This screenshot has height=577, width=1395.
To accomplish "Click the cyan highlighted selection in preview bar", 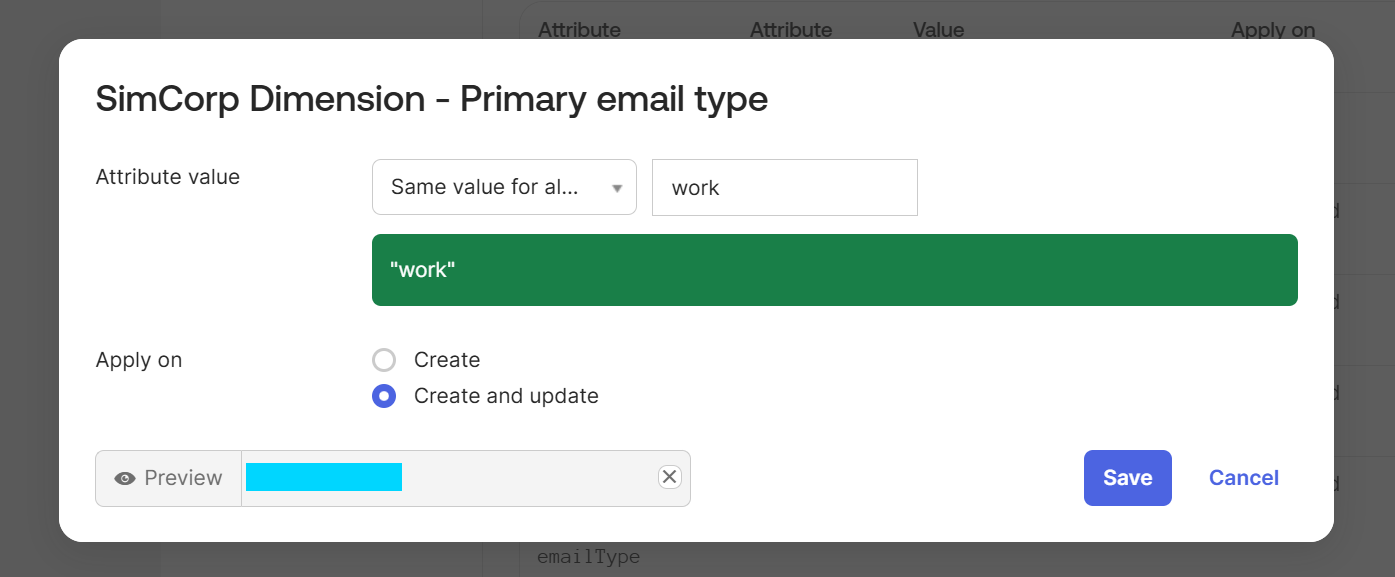I will pos(324,476).
